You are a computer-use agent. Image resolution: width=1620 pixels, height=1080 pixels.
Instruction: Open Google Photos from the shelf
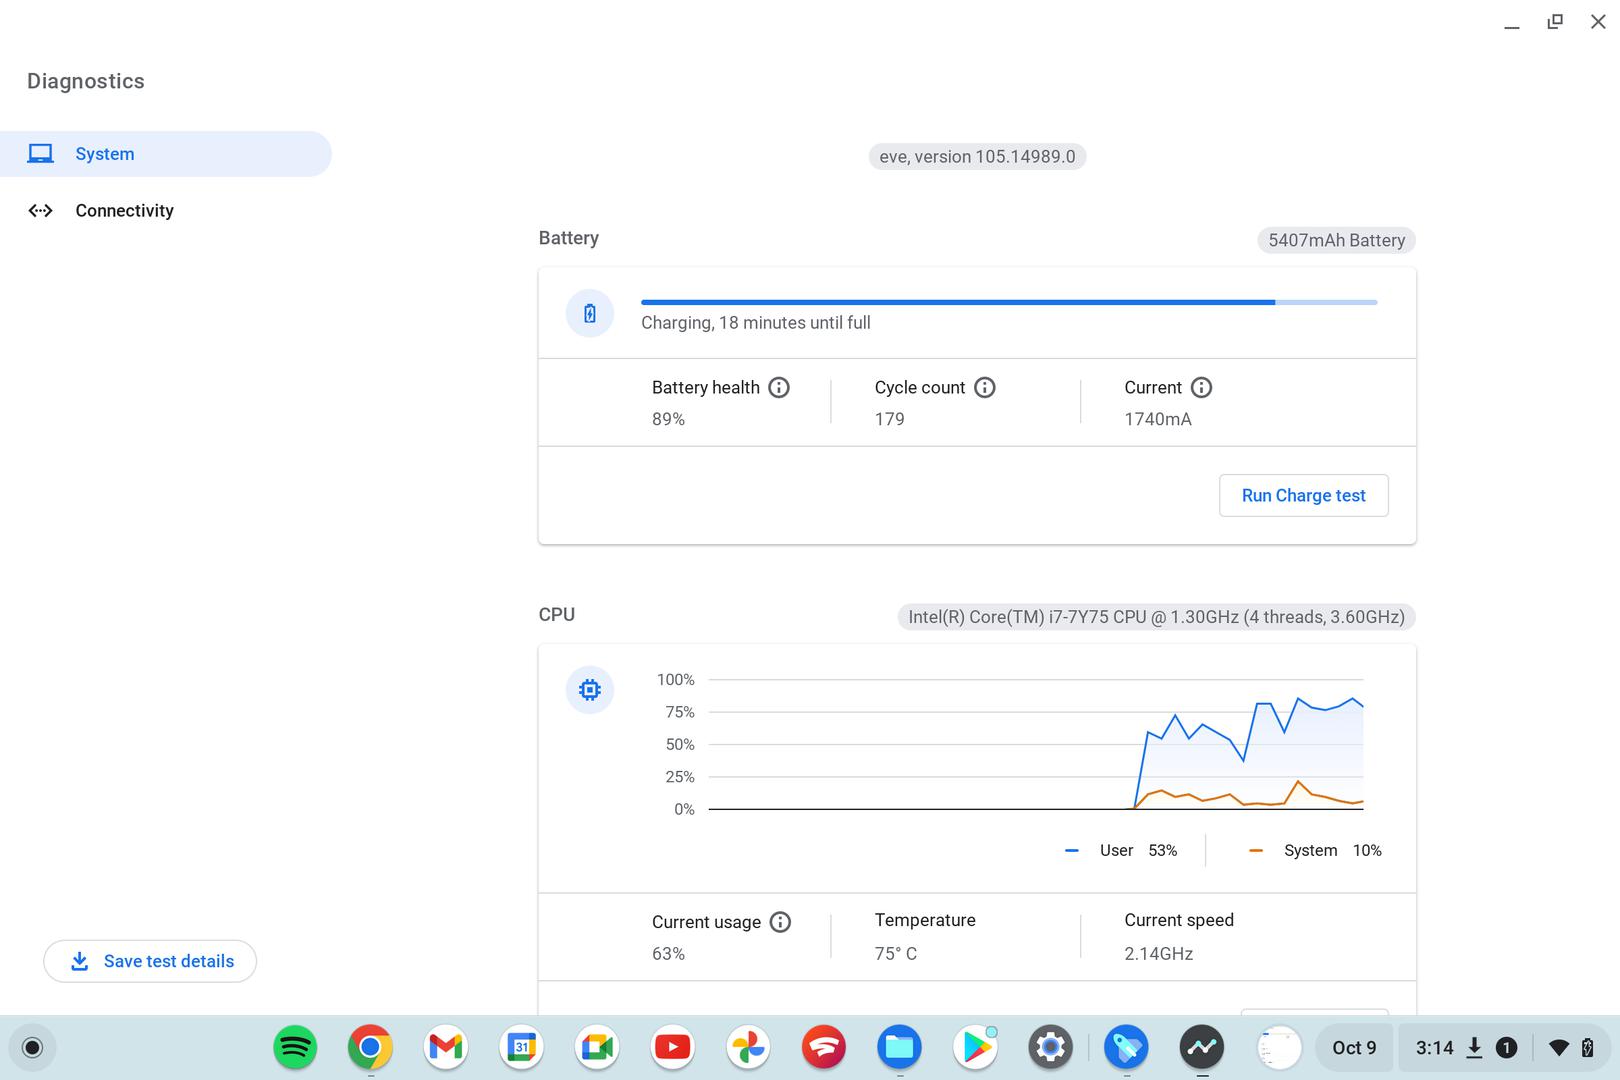748,1048
